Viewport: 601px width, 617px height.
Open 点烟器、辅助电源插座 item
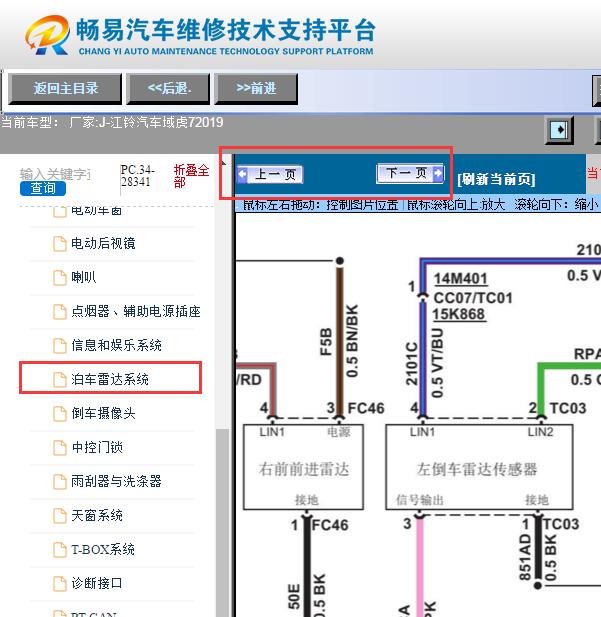point(136,311)
